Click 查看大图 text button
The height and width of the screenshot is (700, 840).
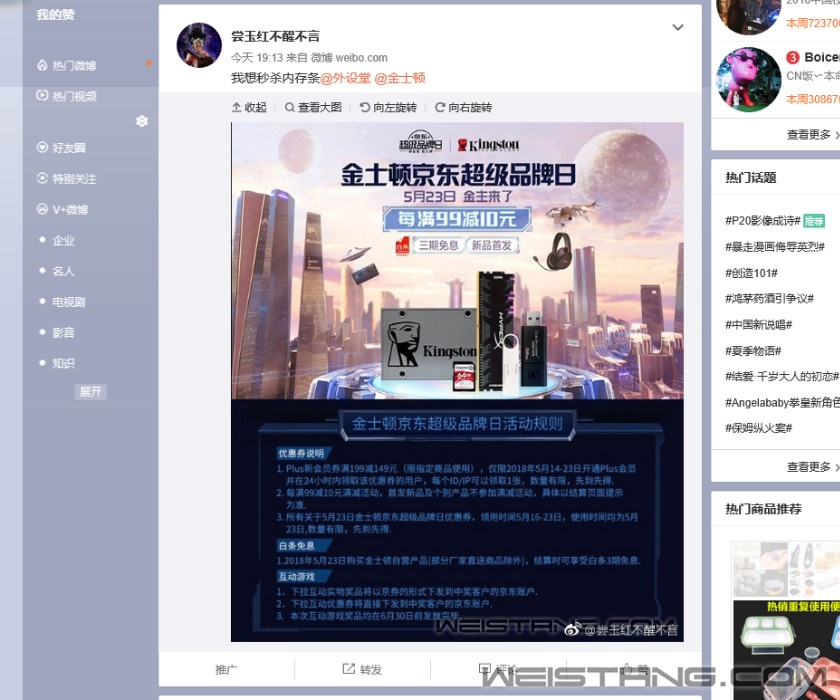pyautogui.click(x=320, y=107)
